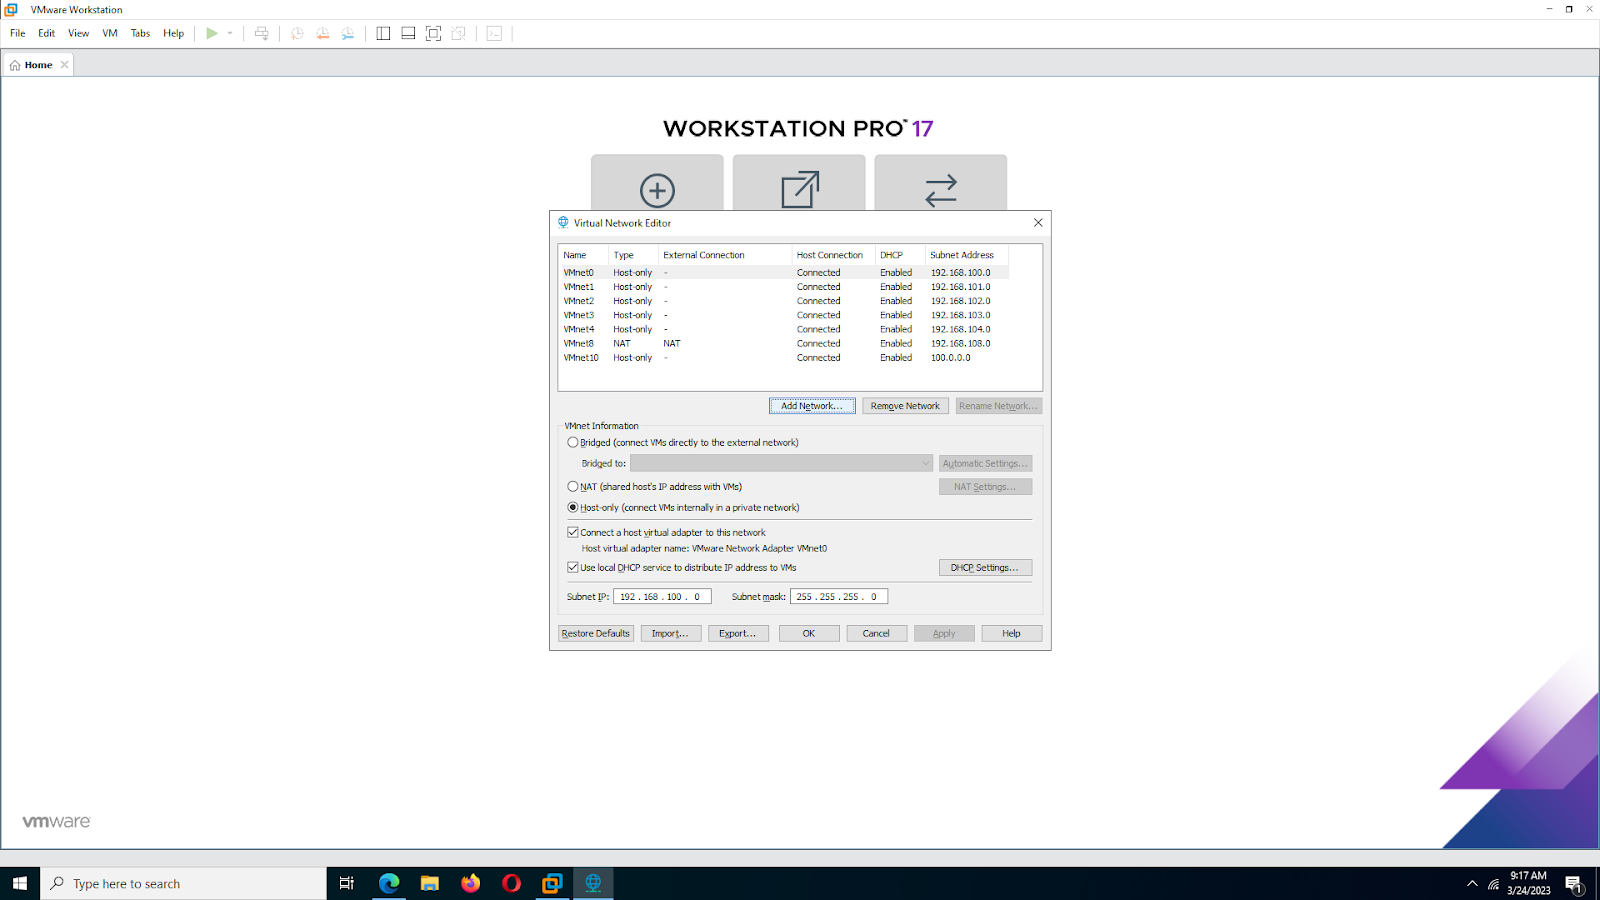Select the VMnet10 network row
Image resolution: width=1600 pixels, height=900 pixels.
pos(784,357)
